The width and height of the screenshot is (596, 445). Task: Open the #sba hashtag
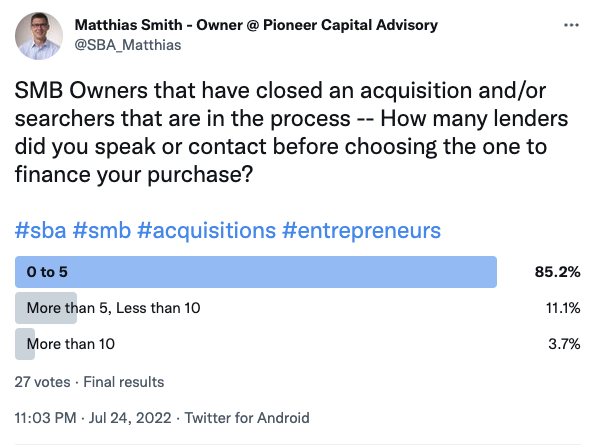[40, 230]
